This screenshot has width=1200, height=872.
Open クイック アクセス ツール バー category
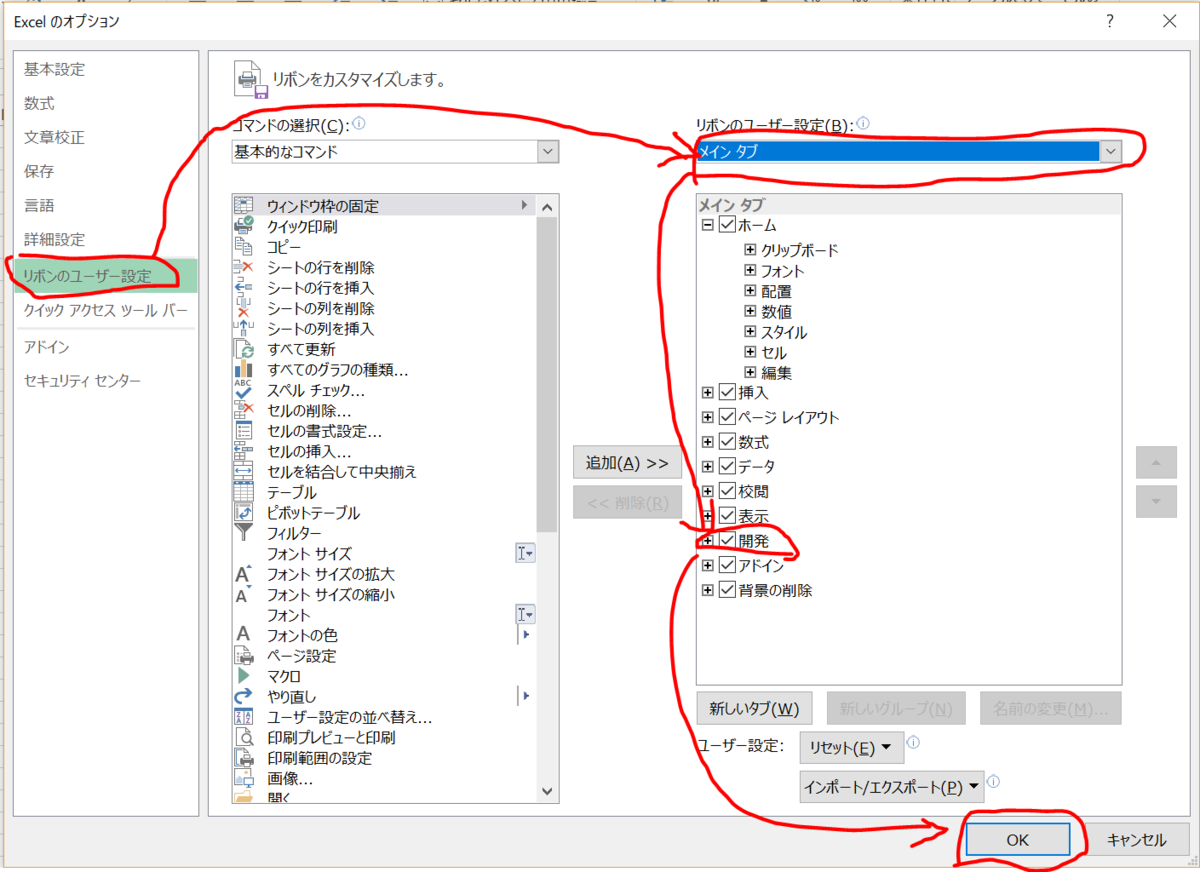[x=106, y=310]
